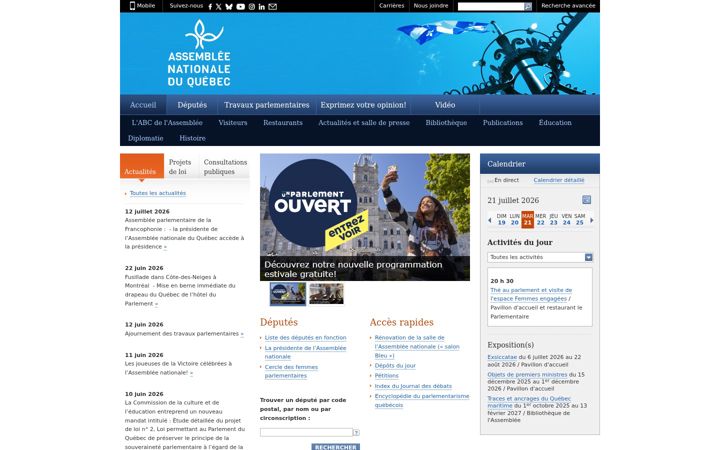Image resolution: width=720 pixels, height=450 pixels.
Task: Select Samedi 25 in the calendar
Action: pos(579,219)
